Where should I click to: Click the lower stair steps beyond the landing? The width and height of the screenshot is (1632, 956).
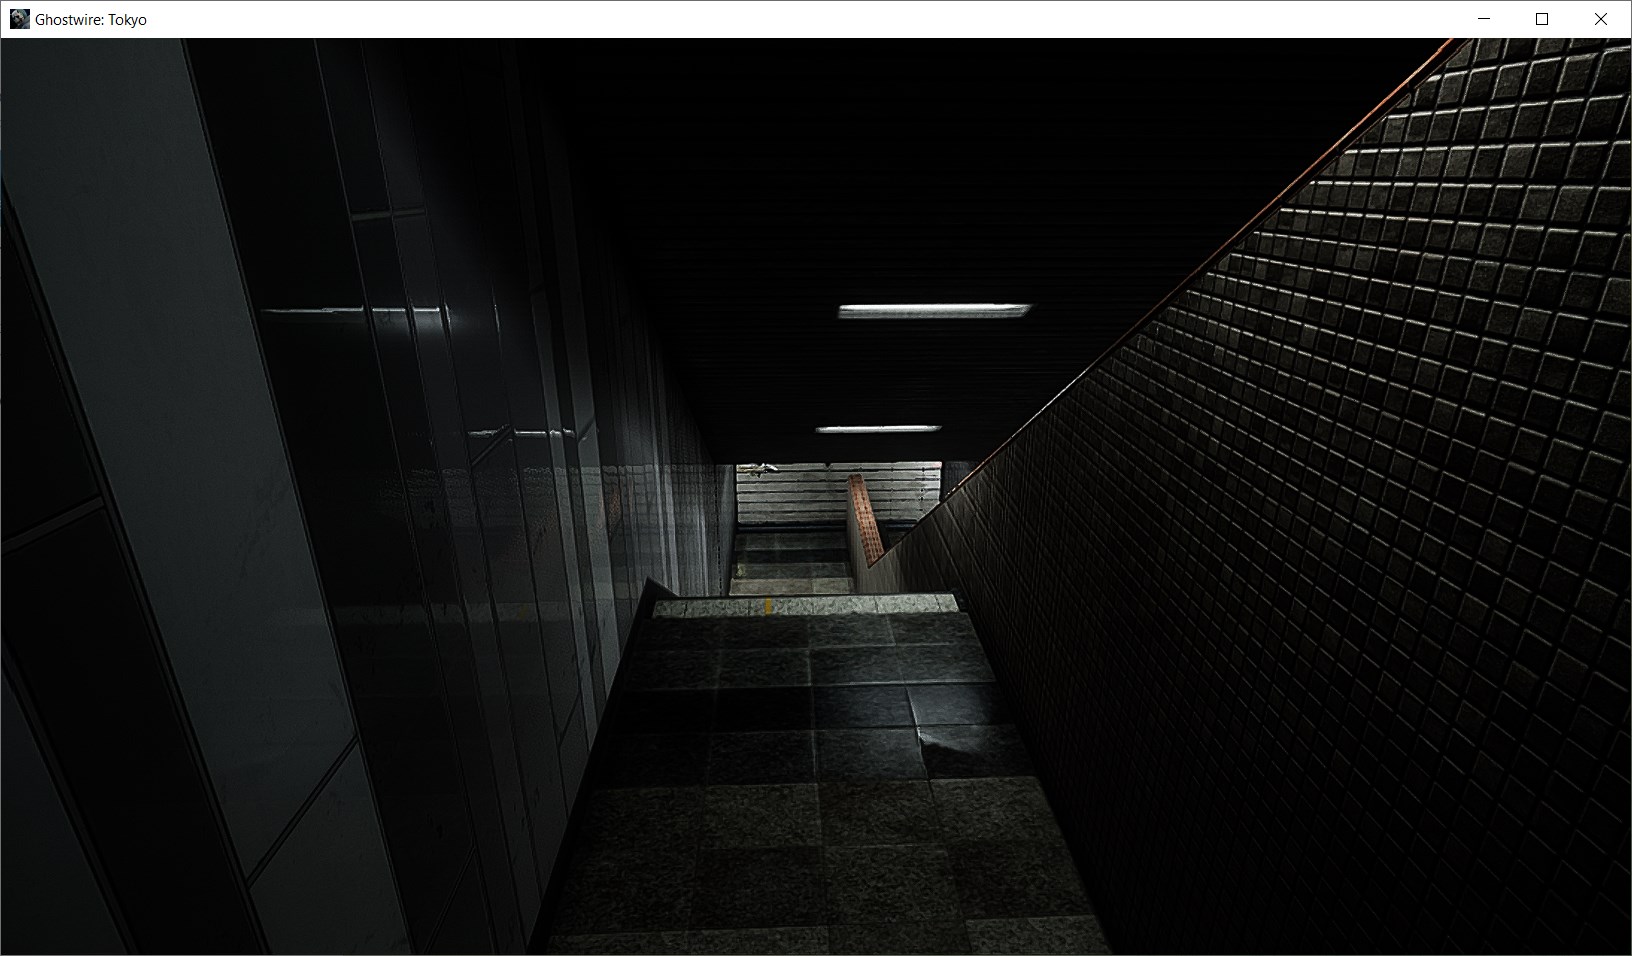tap(790, 560)
